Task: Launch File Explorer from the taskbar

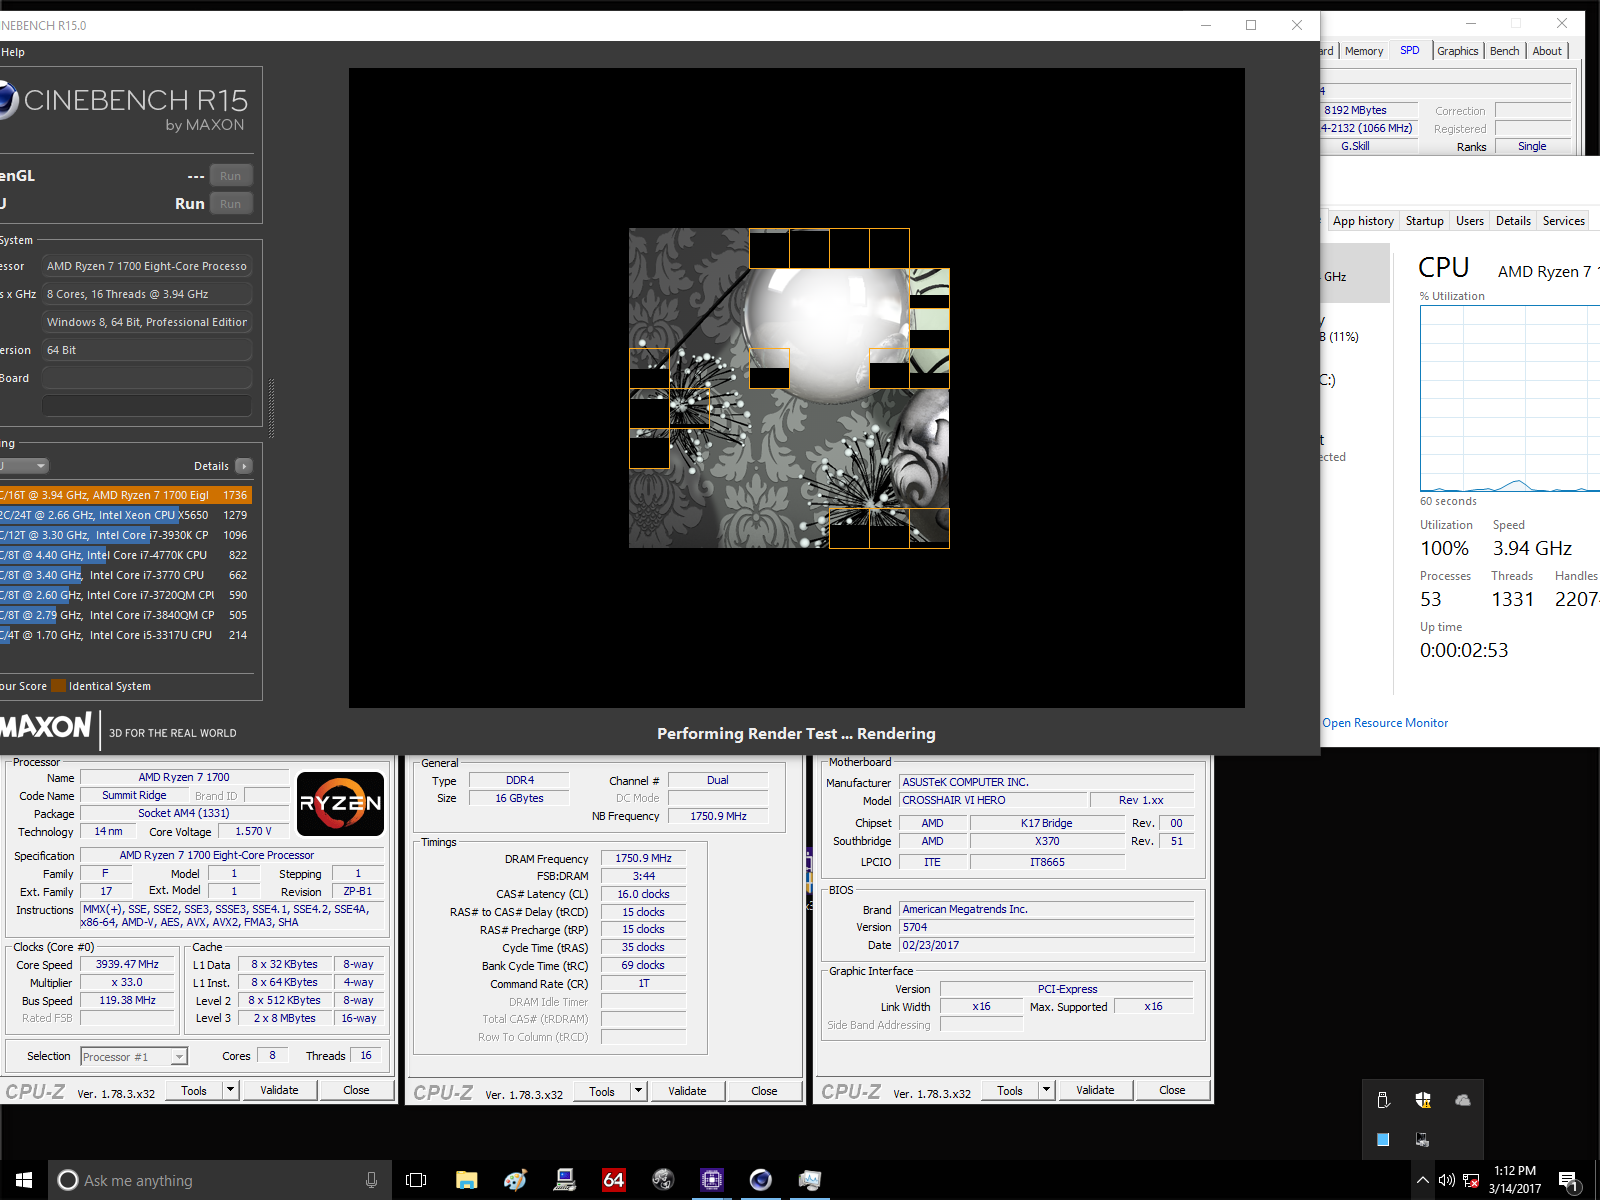Action: pos(466,1180)
